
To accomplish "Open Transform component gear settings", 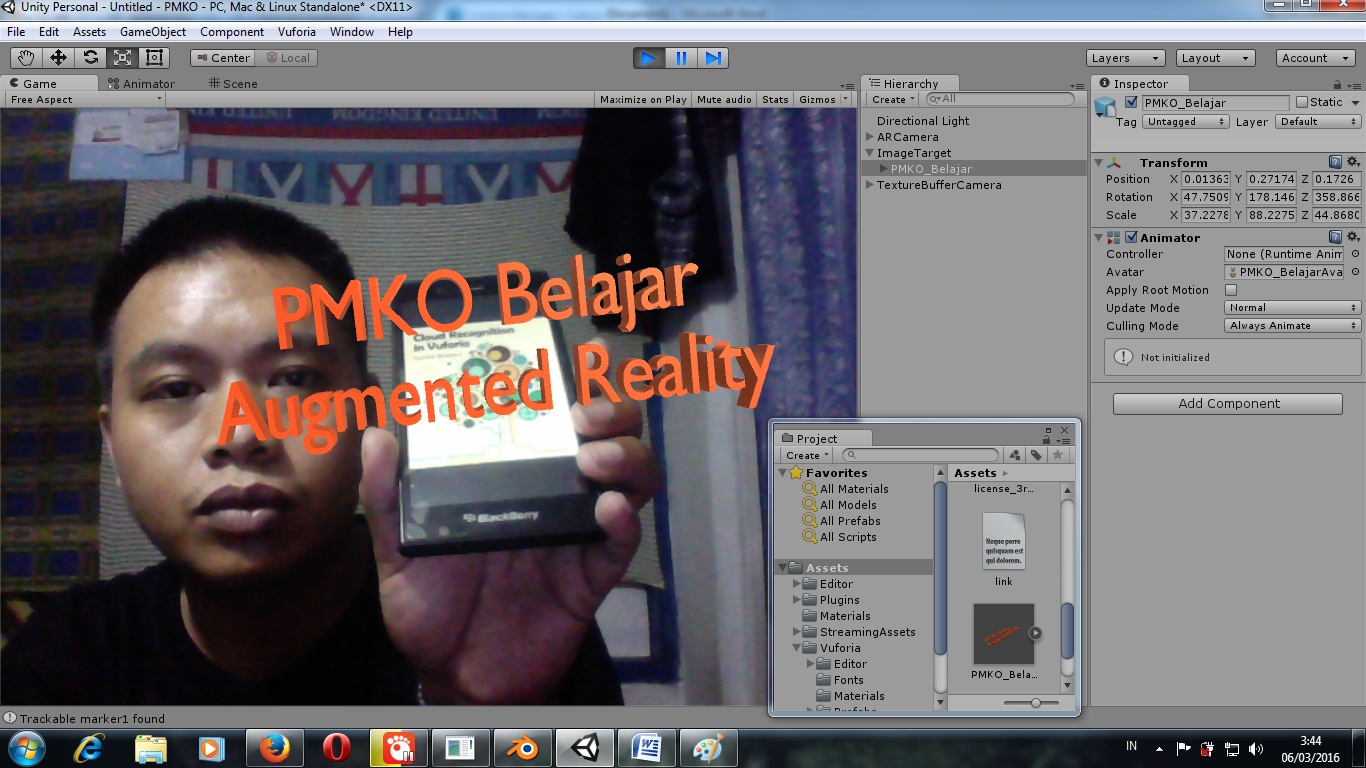I will click(x=1353, y=162).
